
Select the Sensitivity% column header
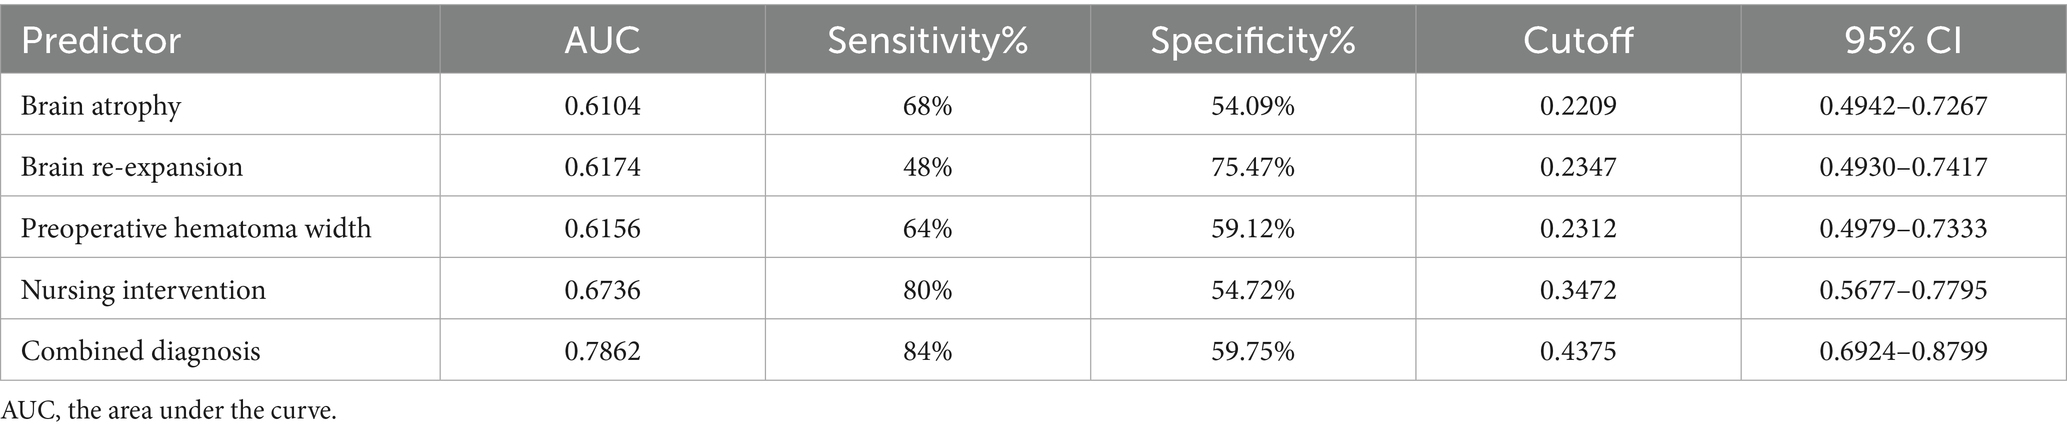pyautogui.click(x=927, y=41)
